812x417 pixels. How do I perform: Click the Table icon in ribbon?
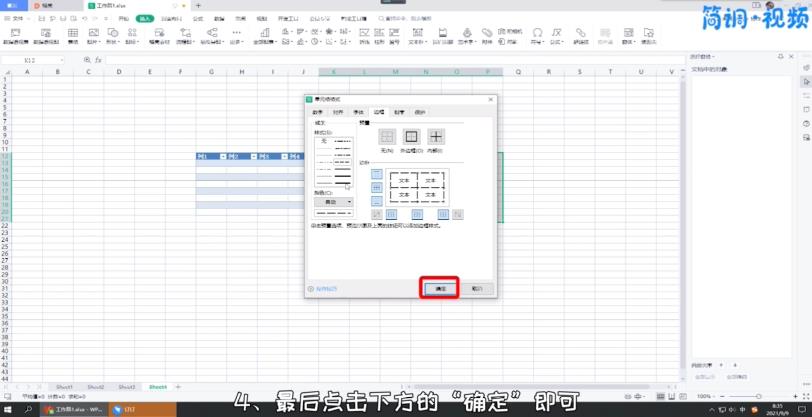coord(73,34)
